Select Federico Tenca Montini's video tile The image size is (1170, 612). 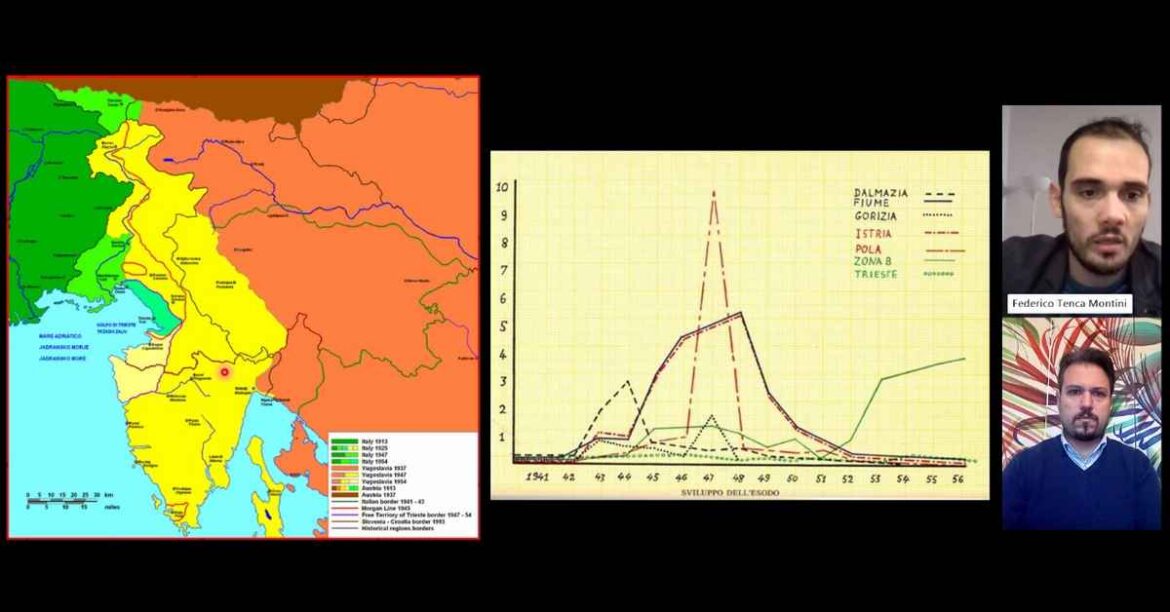point(1081,209)
